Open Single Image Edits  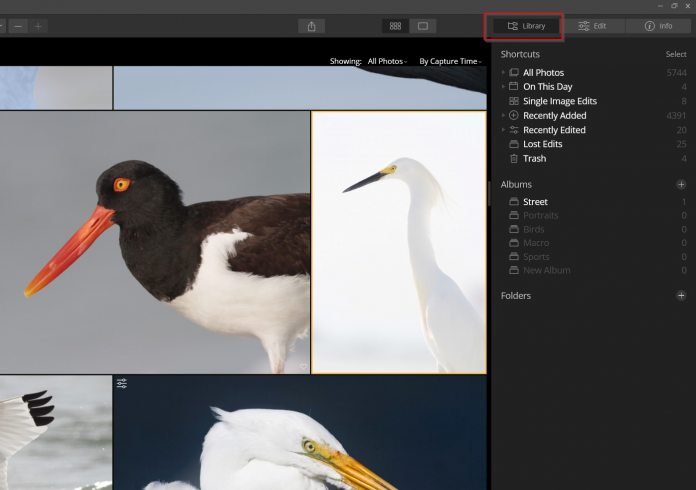(x=560, y=101)
